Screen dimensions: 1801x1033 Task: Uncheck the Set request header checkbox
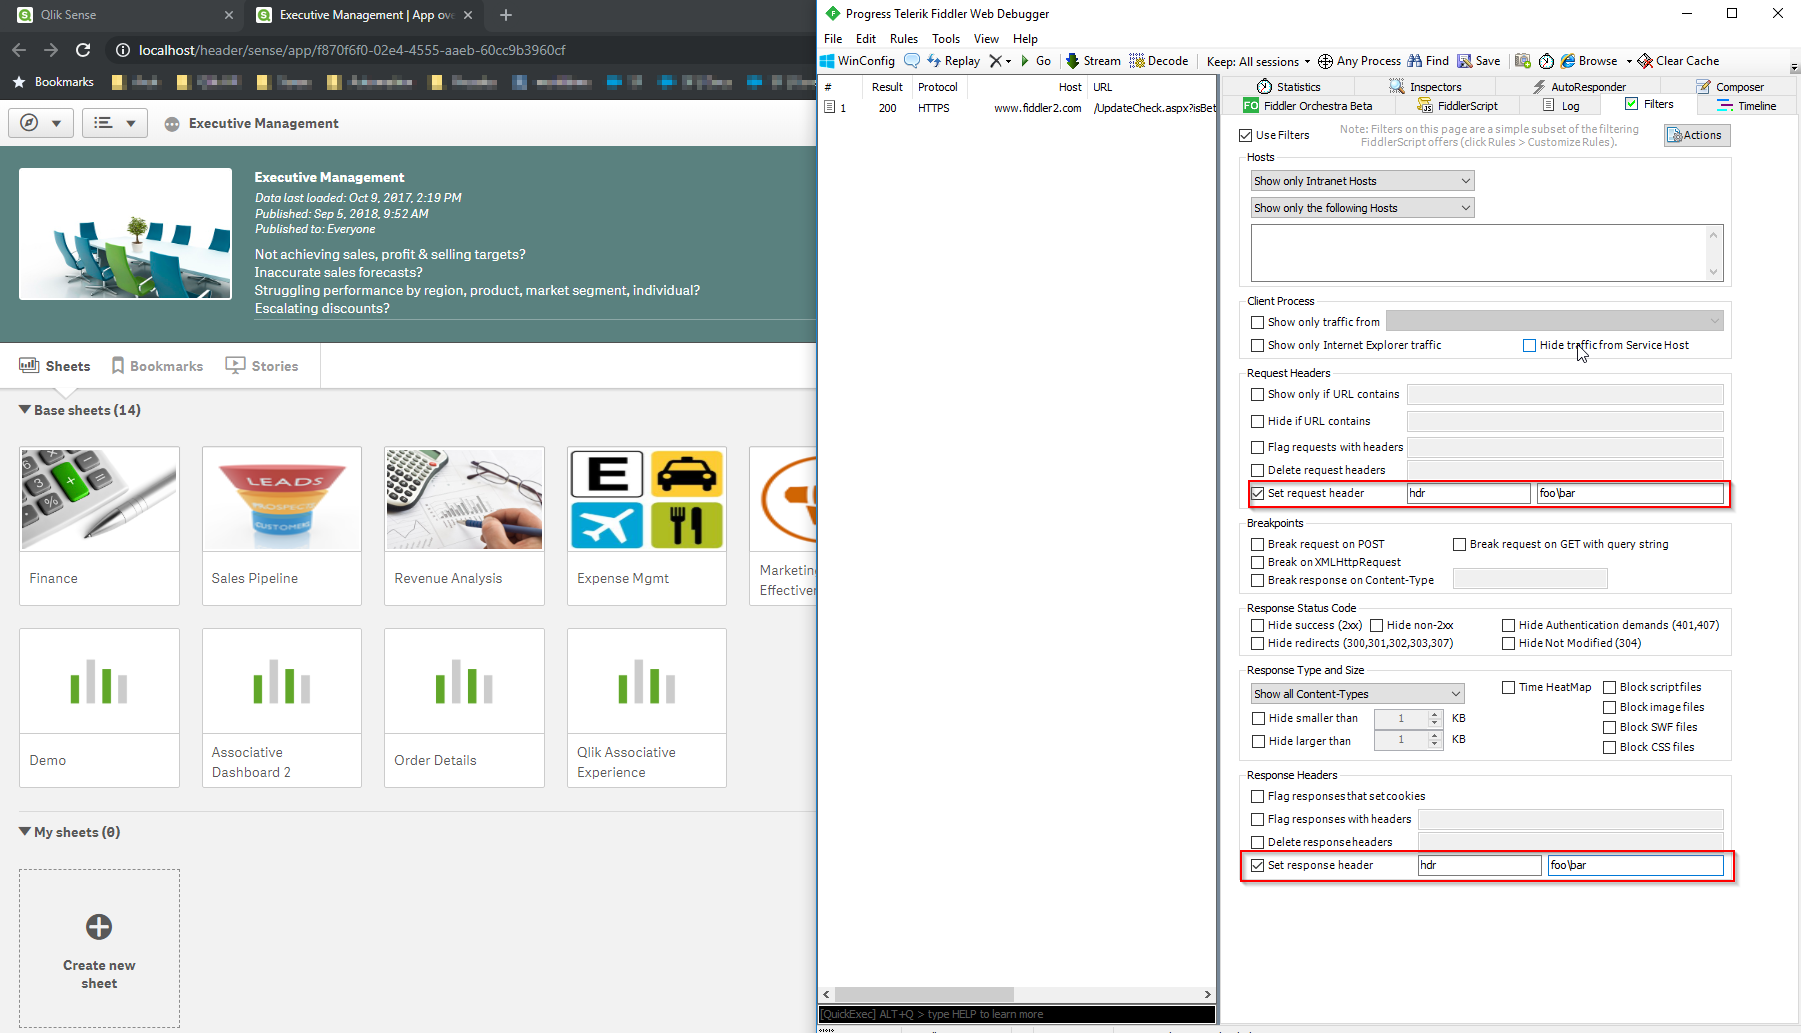[1258, 493]
